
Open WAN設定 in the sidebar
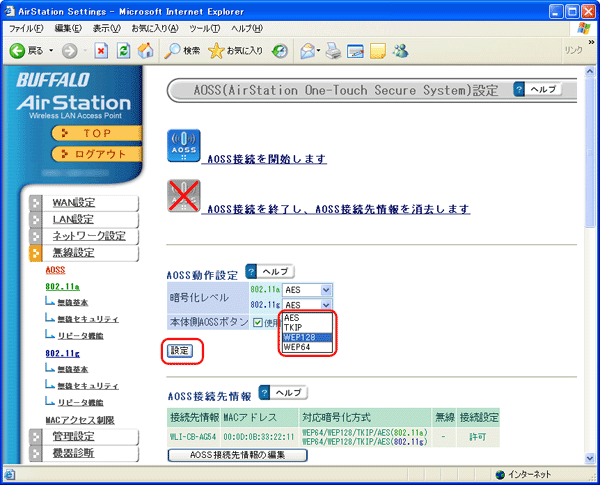click(x=74, y=202)
